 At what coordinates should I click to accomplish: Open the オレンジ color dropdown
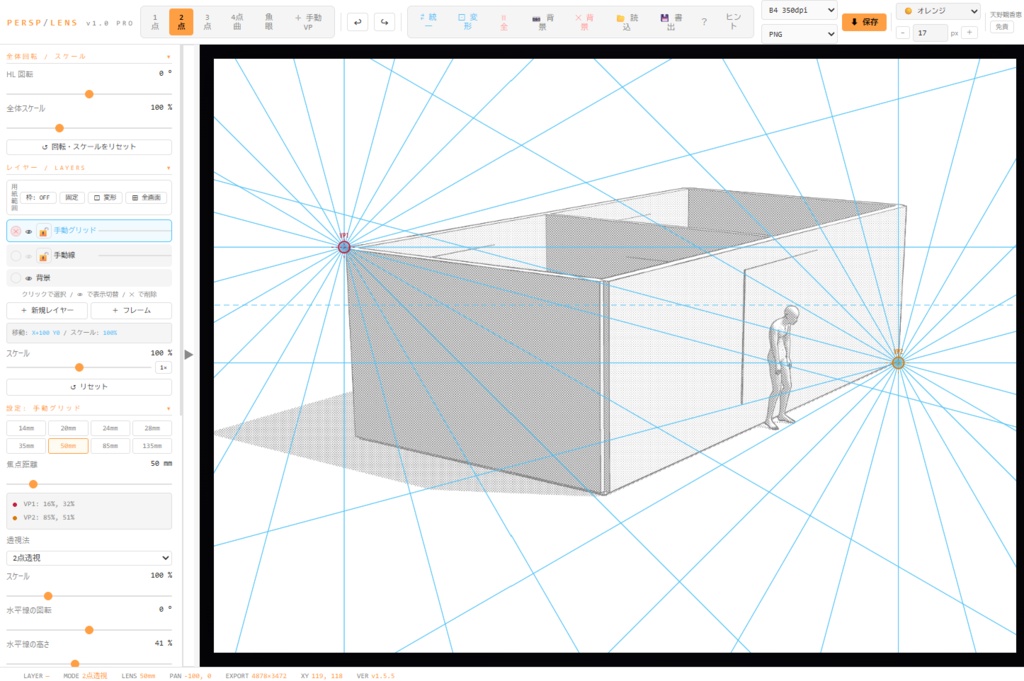[x=939, y=10]
